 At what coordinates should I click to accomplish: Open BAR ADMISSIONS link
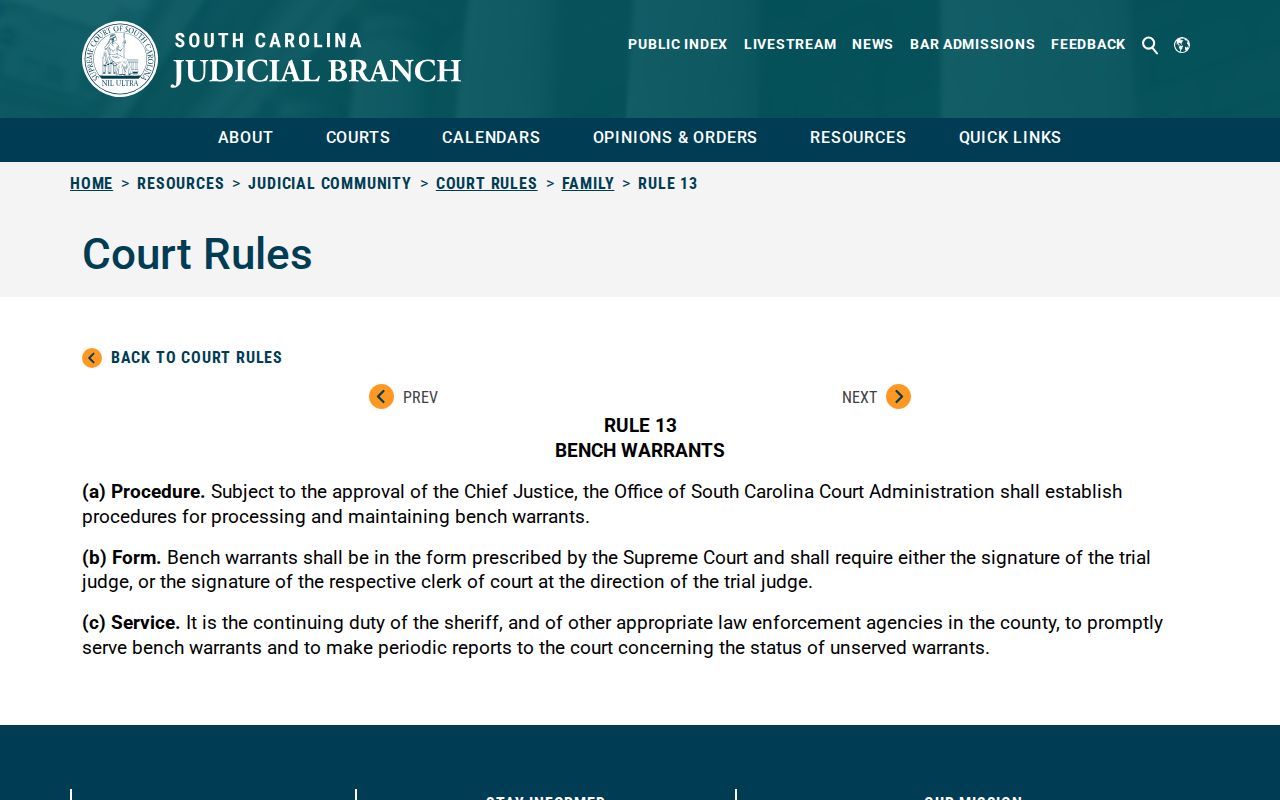click(x=972, y=45)
